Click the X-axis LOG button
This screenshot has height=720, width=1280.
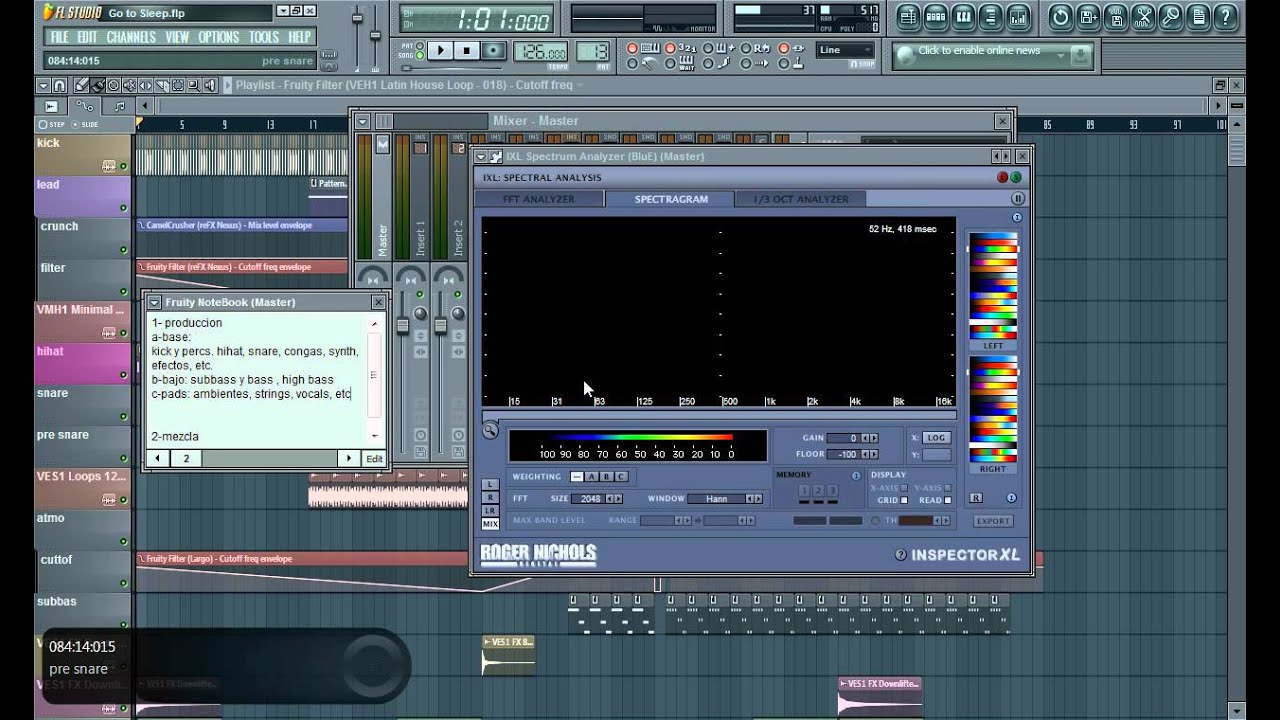click(937, 438)
